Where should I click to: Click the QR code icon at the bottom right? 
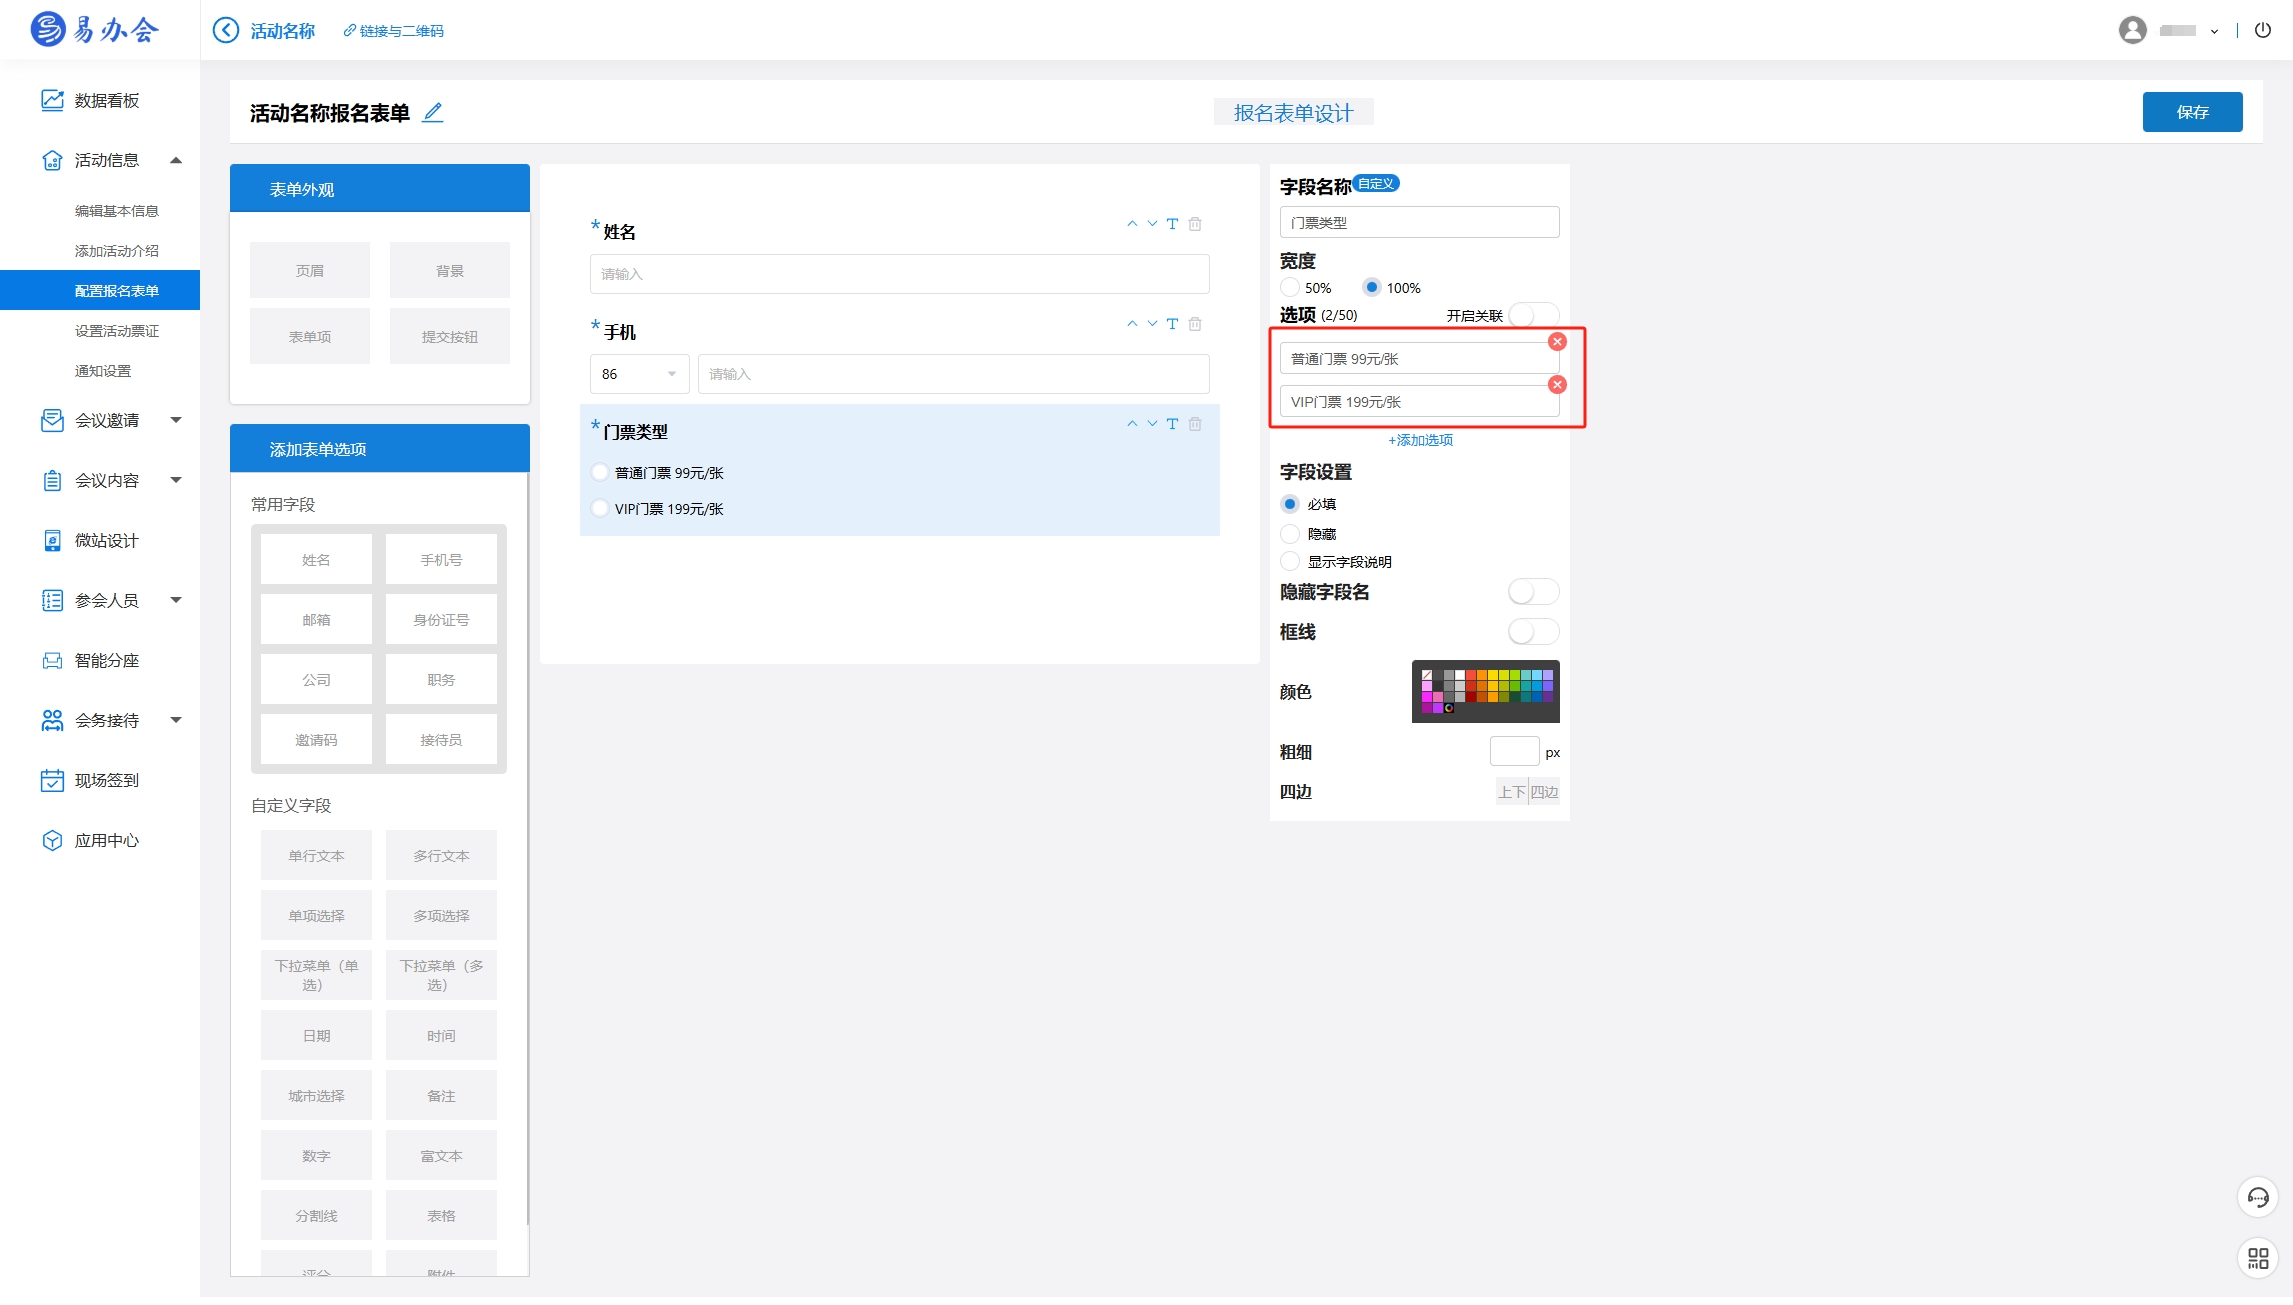[x=2258, y=1257]
